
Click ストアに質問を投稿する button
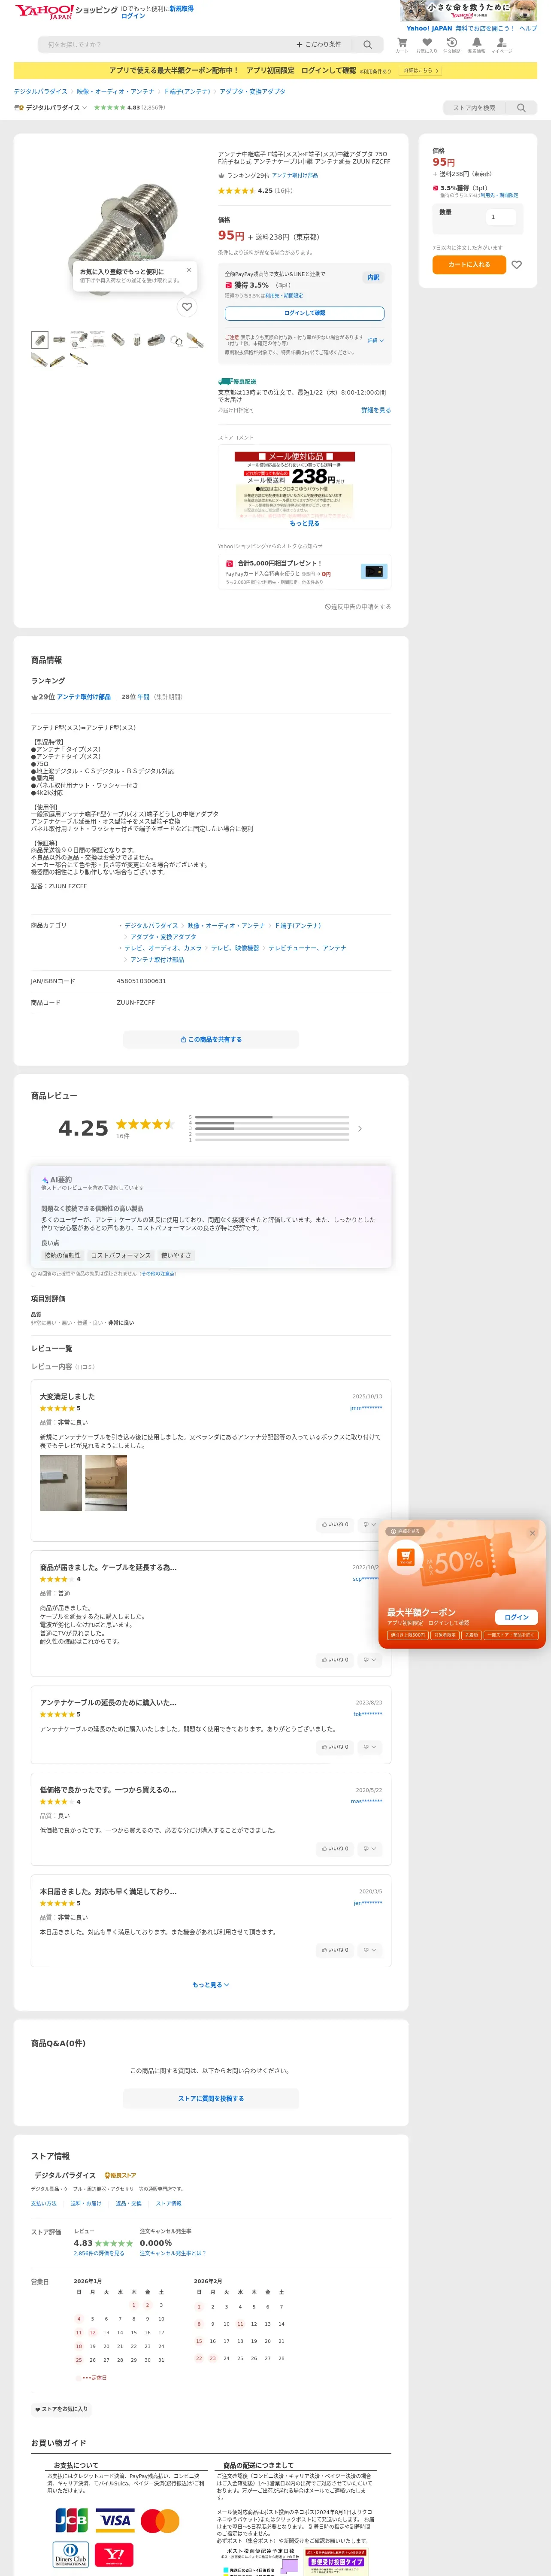coord(211,2098)
